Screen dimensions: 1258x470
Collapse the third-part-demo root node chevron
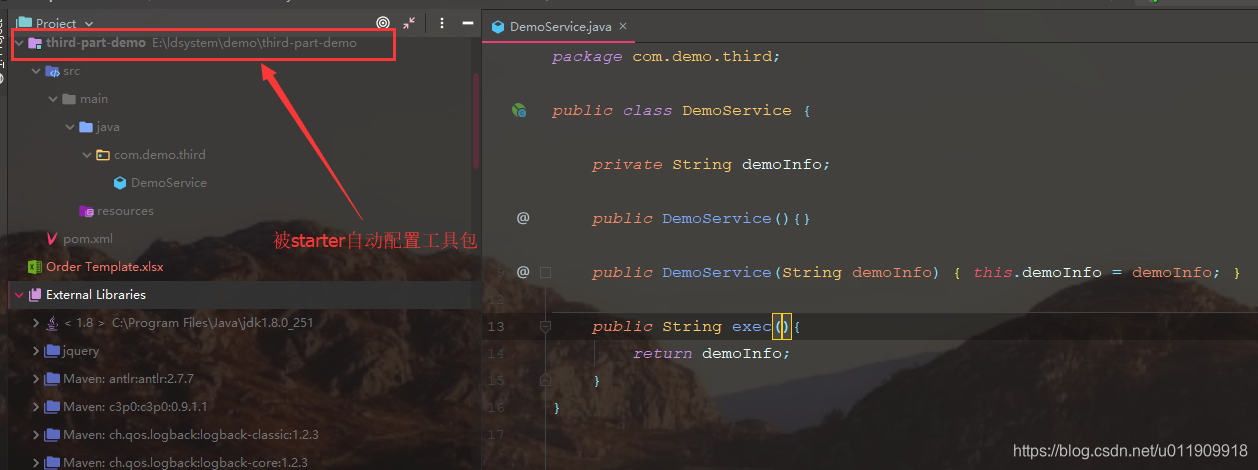click(x=19, y=43)
